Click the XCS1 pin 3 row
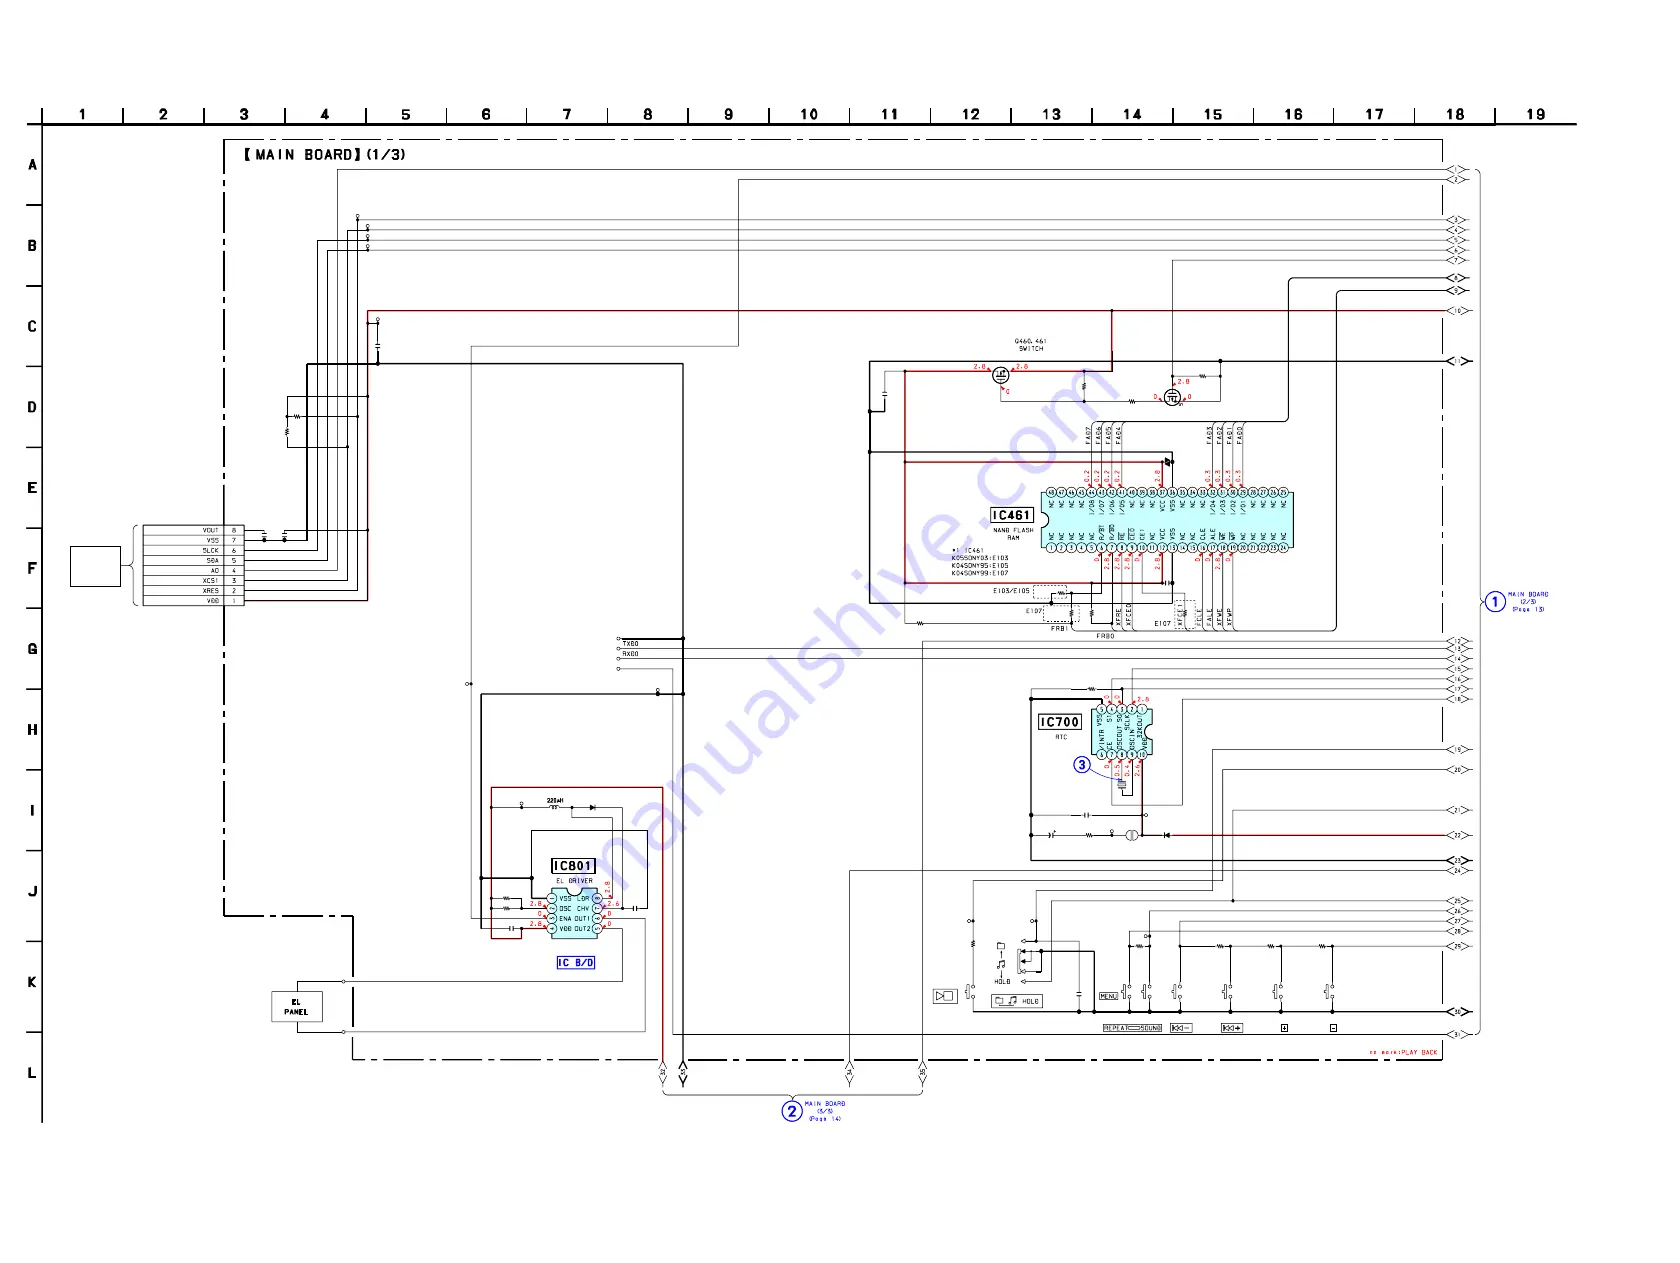This screenshot has width=1680, height=1263. click(x=194, y=581)
